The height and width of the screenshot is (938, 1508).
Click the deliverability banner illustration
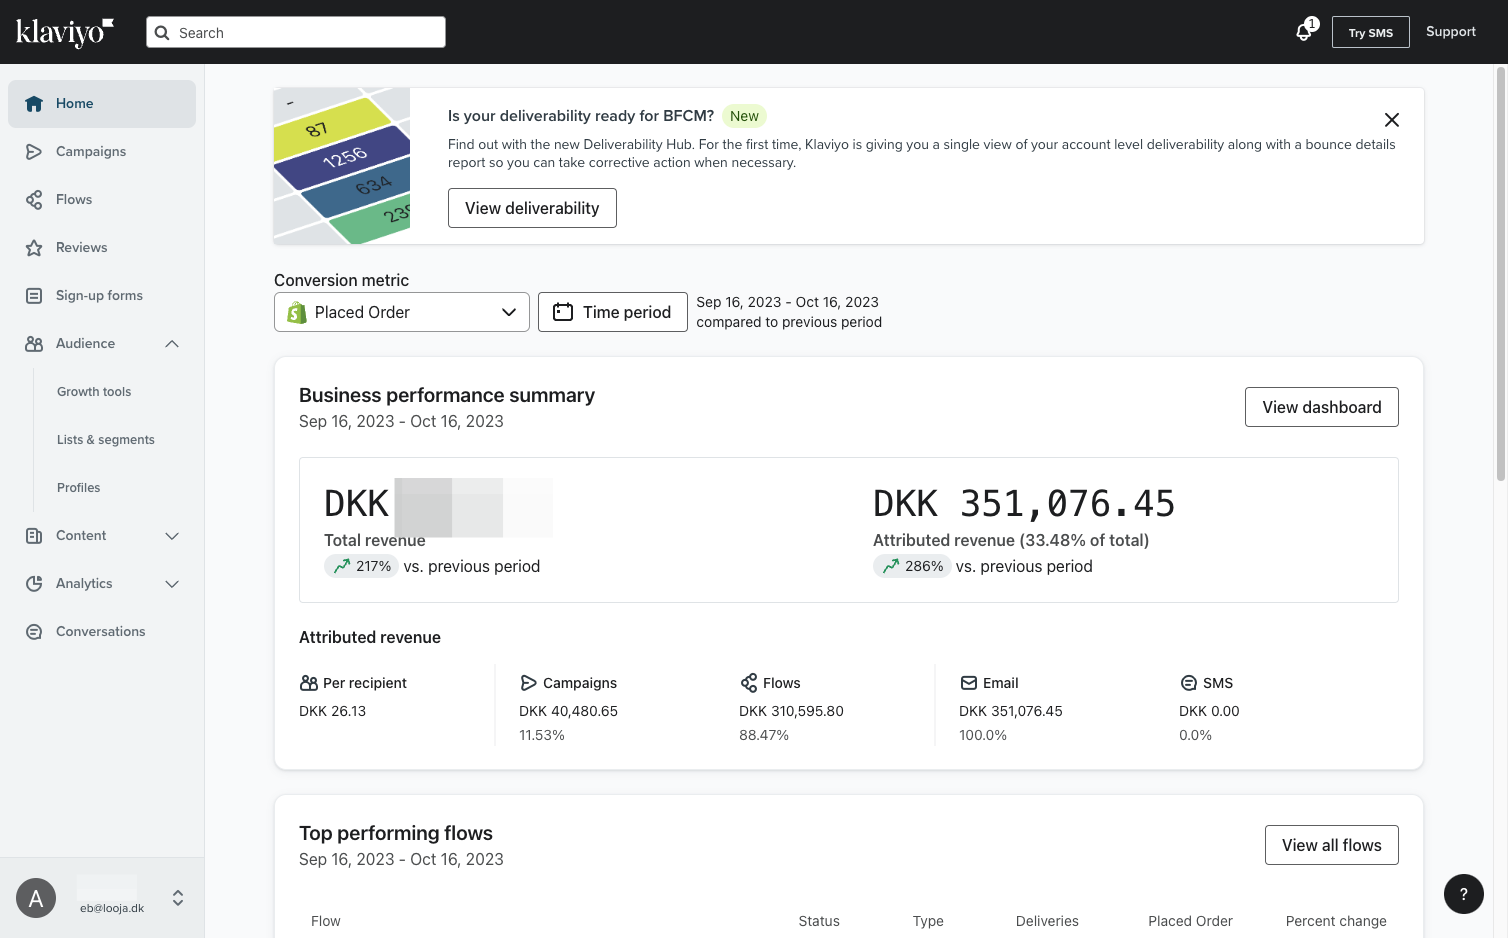pyautogui.click(x=342, y=166)
